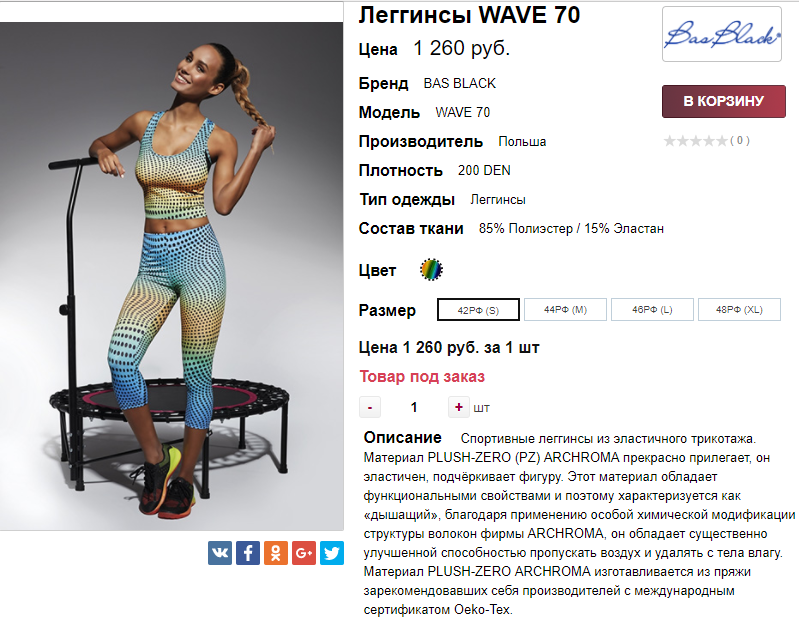Select size 44РФ (M)
799x630 pixels.
[565, 309]
